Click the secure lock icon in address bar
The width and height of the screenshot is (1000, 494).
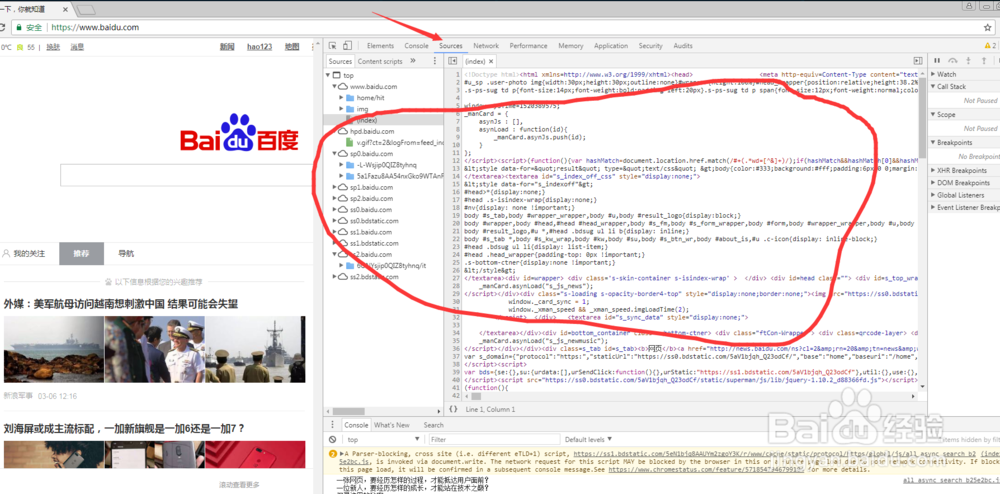pyautogui.click(x=19, y=27)
